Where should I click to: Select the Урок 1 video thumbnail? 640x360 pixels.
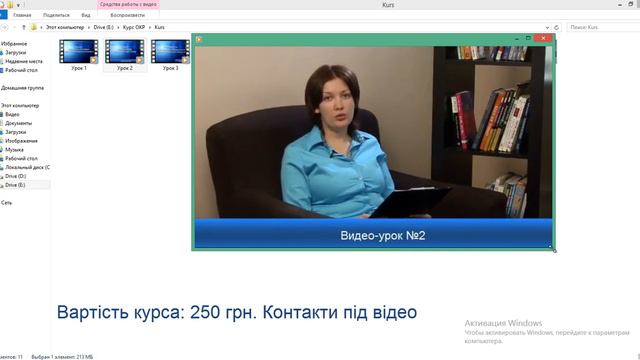[79, 51]
